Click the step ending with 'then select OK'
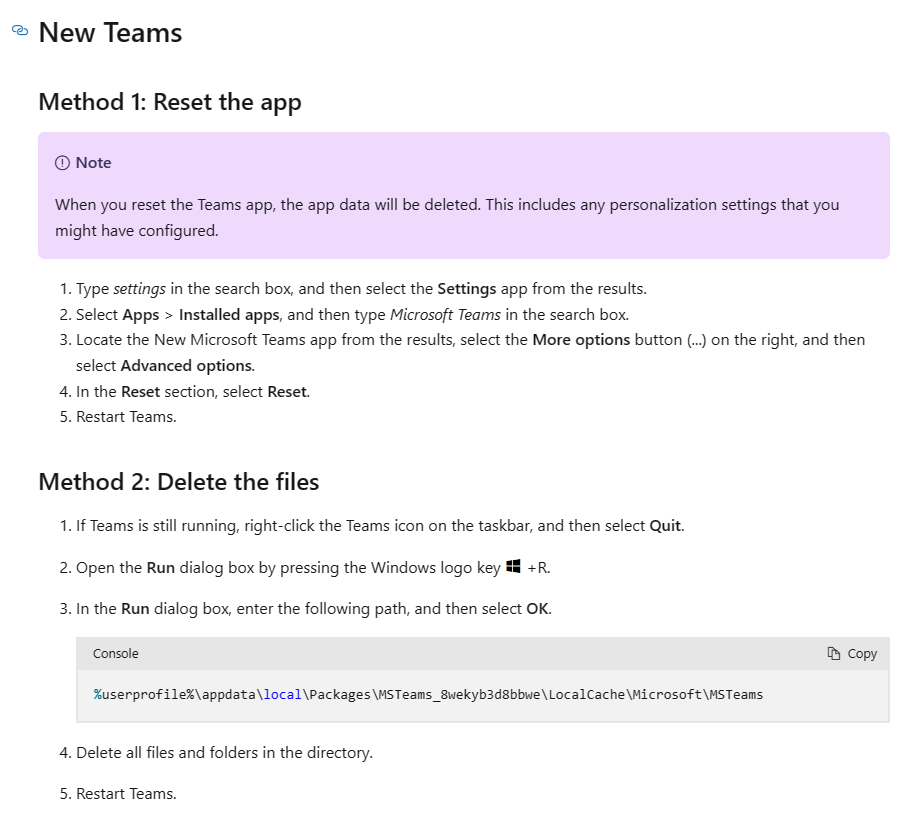 tap(313, 609)
